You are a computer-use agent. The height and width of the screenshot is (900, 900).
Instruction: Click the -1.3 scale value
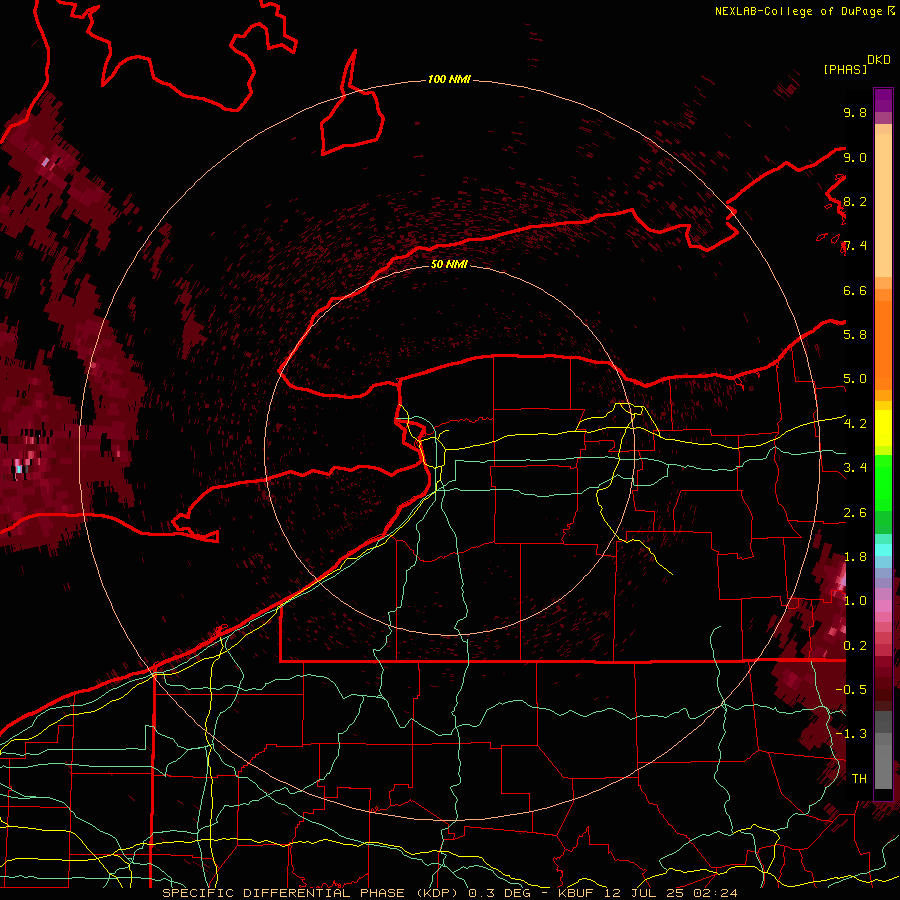point(851,734)
